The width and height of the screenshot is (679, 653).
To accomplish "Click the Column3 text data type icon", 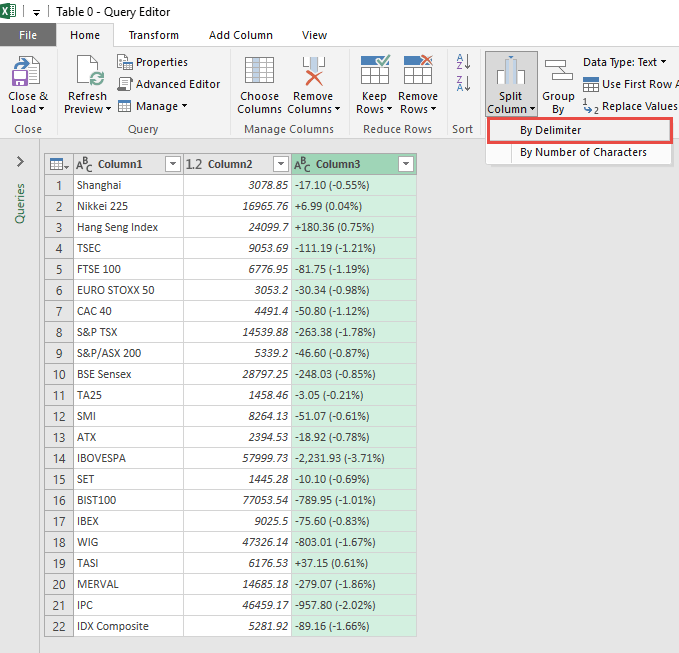I will click(x=302, y=165).
